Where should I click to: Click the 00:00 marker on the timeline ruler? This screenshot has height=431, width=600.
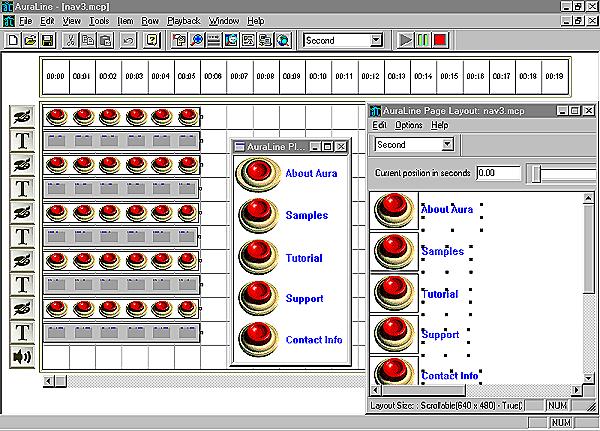[55, 76]
